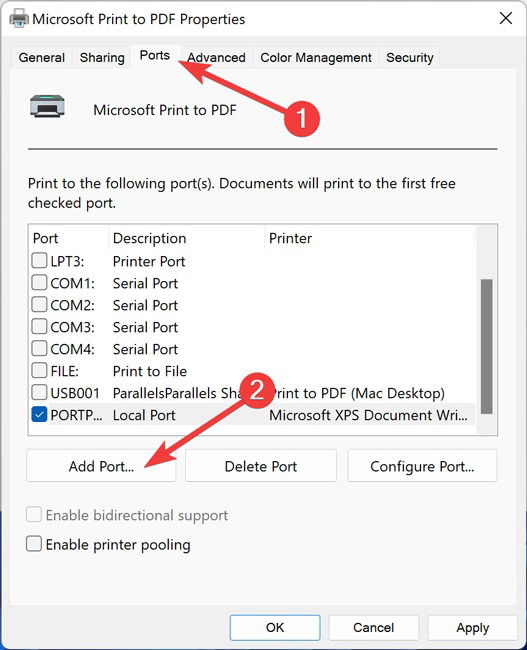Click the port list vertical scrollbar thumb
The height and width of the screenshot is (650, 527).
pos(486,347)
